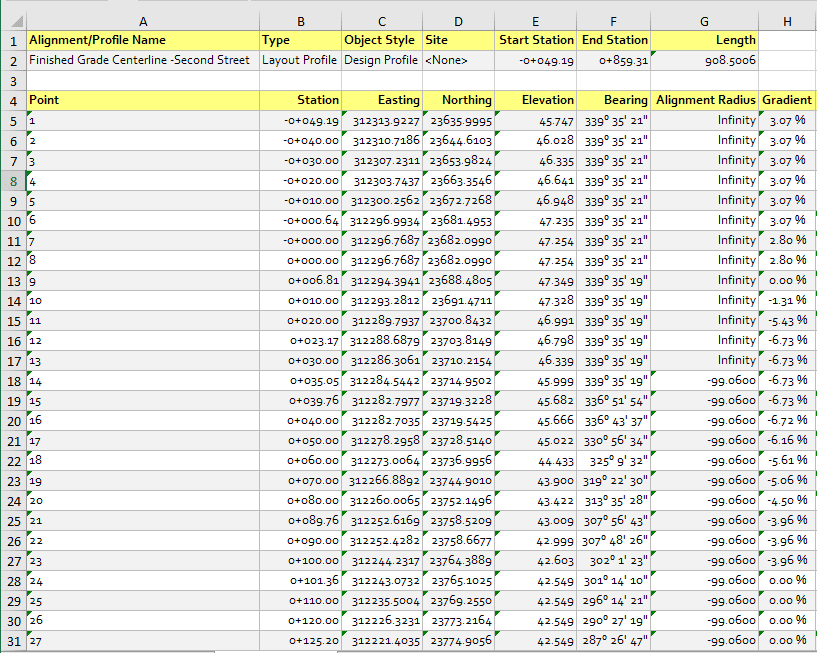
Task: Click the 'Easting' header cell
Action: 382,101
